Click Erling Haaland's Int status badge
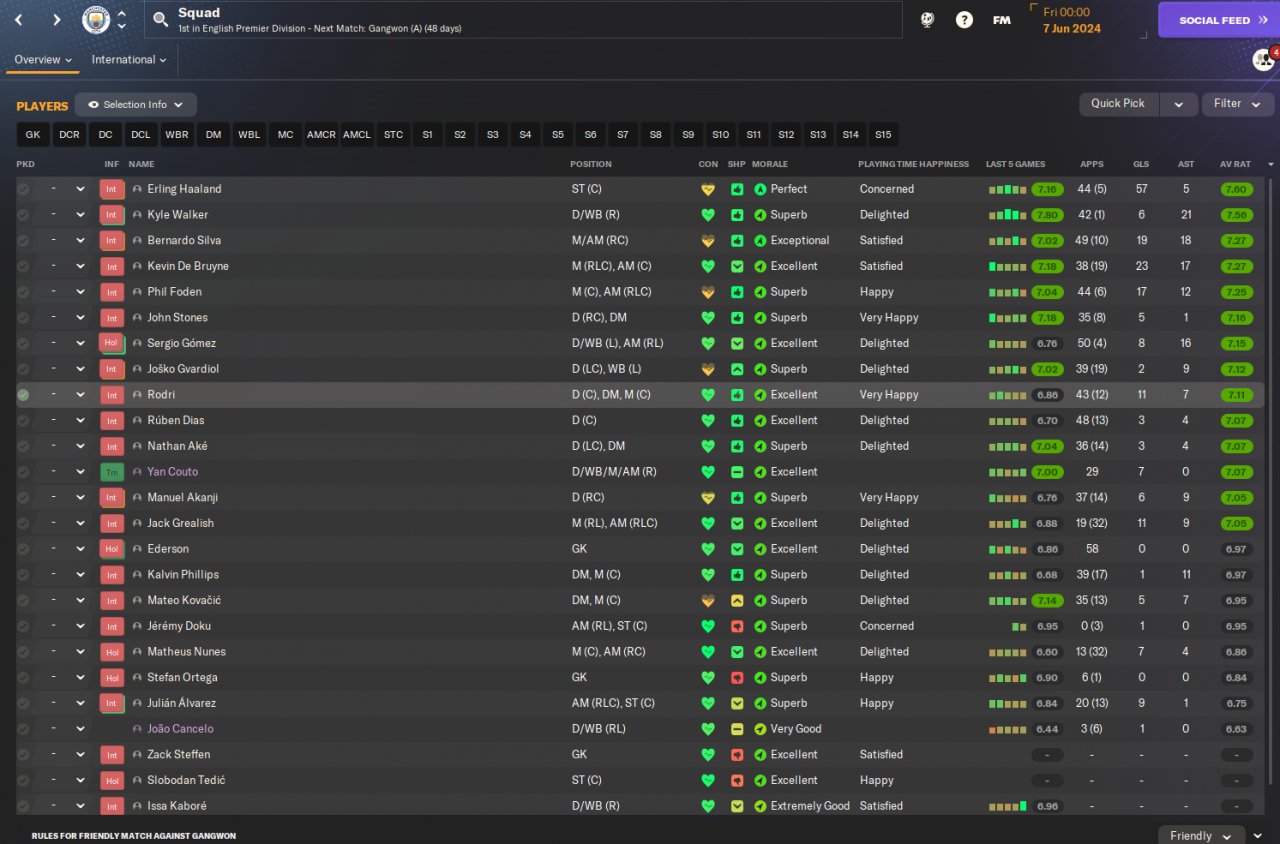Screen dimensions: 1280x844 coord(111,189)
